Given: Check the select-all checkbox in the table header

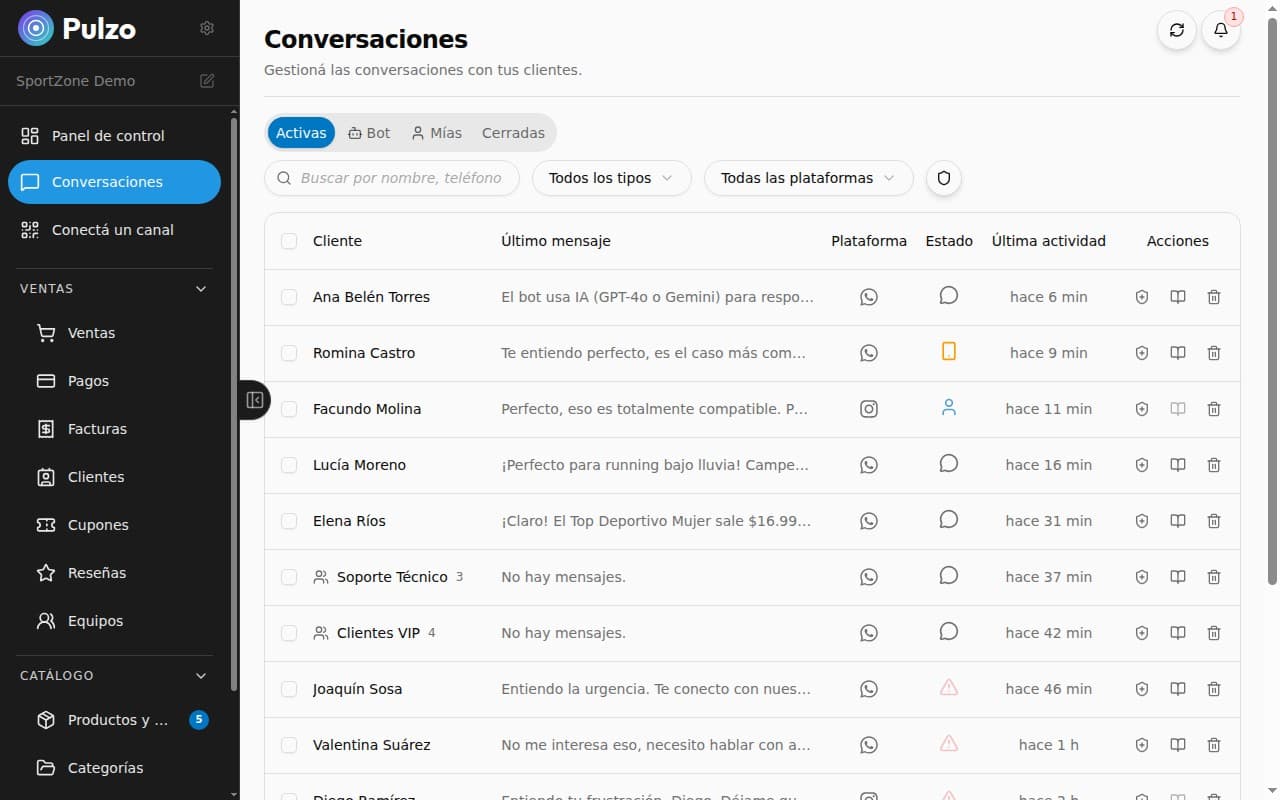Looking at the screenshot, I should (289, 241).
